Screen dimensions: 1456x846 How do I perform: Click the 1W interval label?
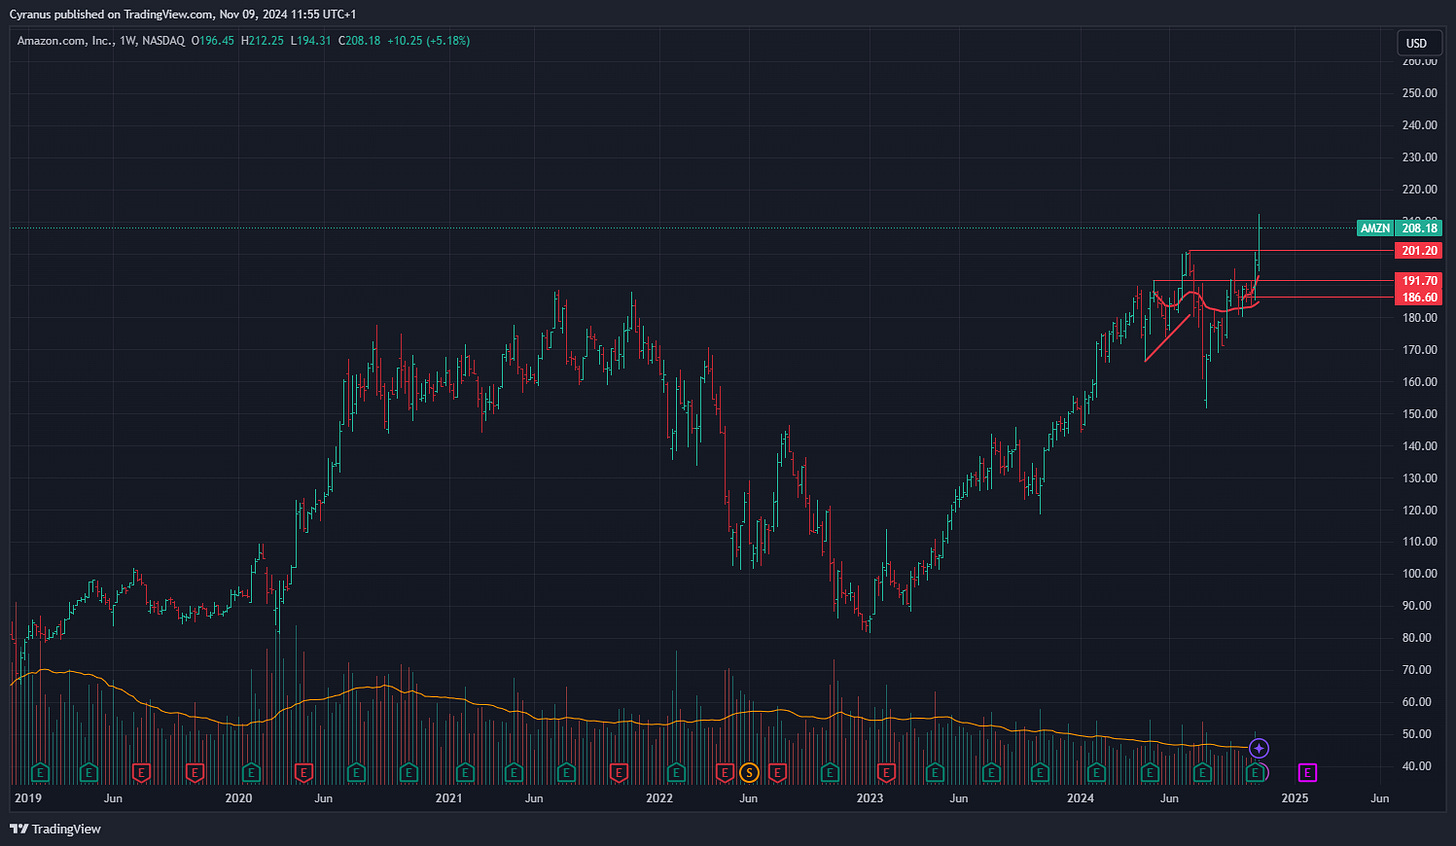pyautogui.click(x=128, y=41)
